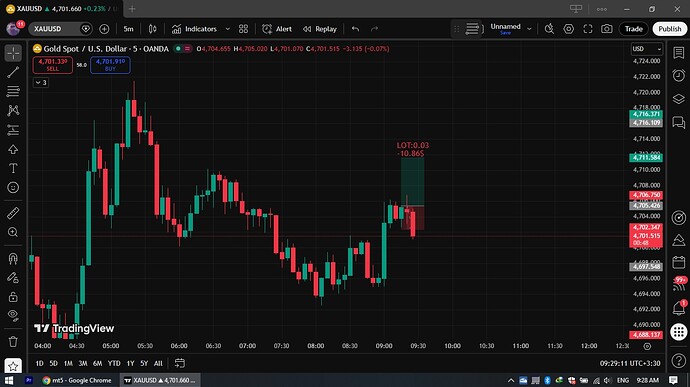Create an Alert
Image resolution: width=690 pixels, height=387 pixels.
[x=277, y=29]
